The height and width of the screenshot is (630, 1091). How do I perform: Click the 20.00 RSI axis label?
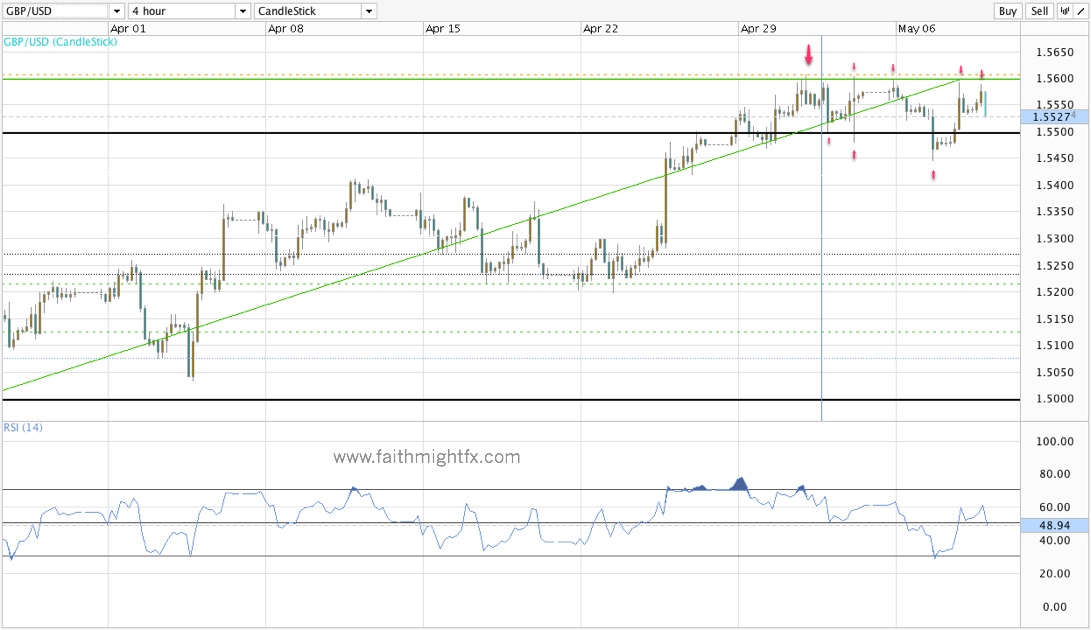pos(1055,574)
